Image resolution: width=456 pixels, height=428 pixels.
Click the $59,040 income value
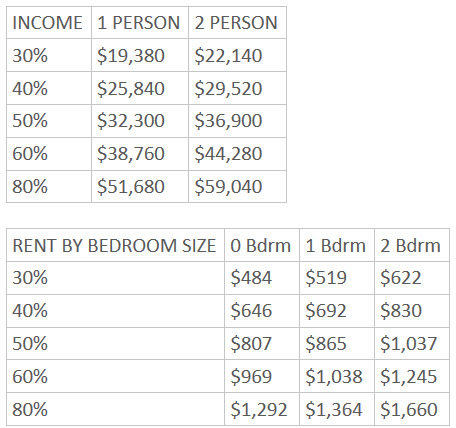click(228, 187)
